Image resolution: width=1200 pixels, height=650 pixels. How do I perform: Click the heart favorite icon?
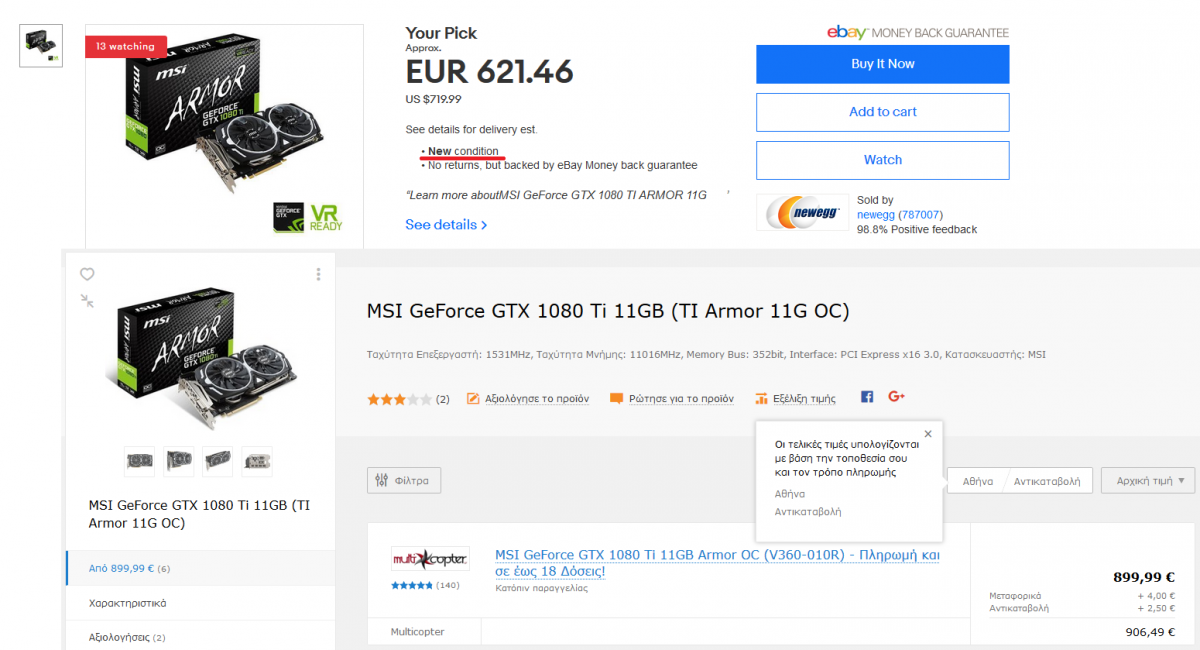pos(87,274)
